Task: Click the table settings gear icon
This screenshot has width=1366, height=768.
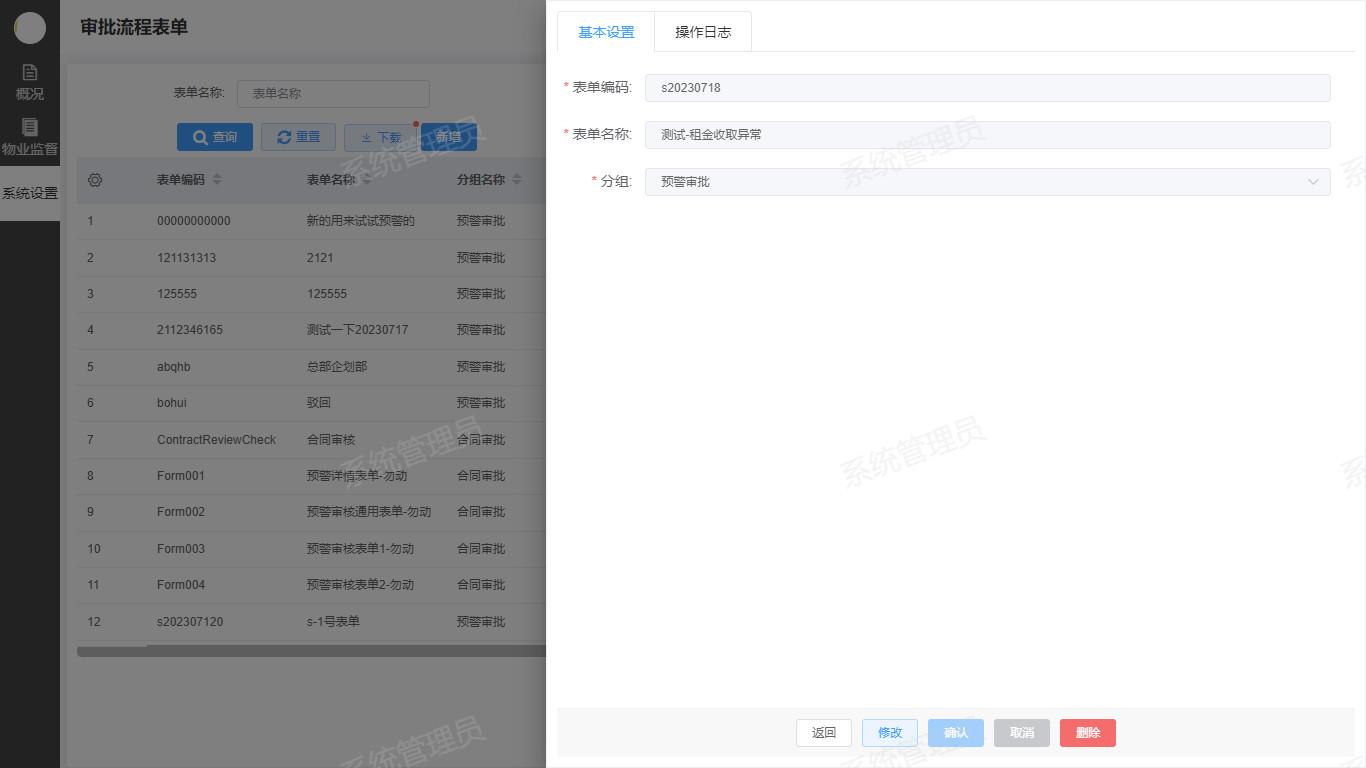Action: 95,180
